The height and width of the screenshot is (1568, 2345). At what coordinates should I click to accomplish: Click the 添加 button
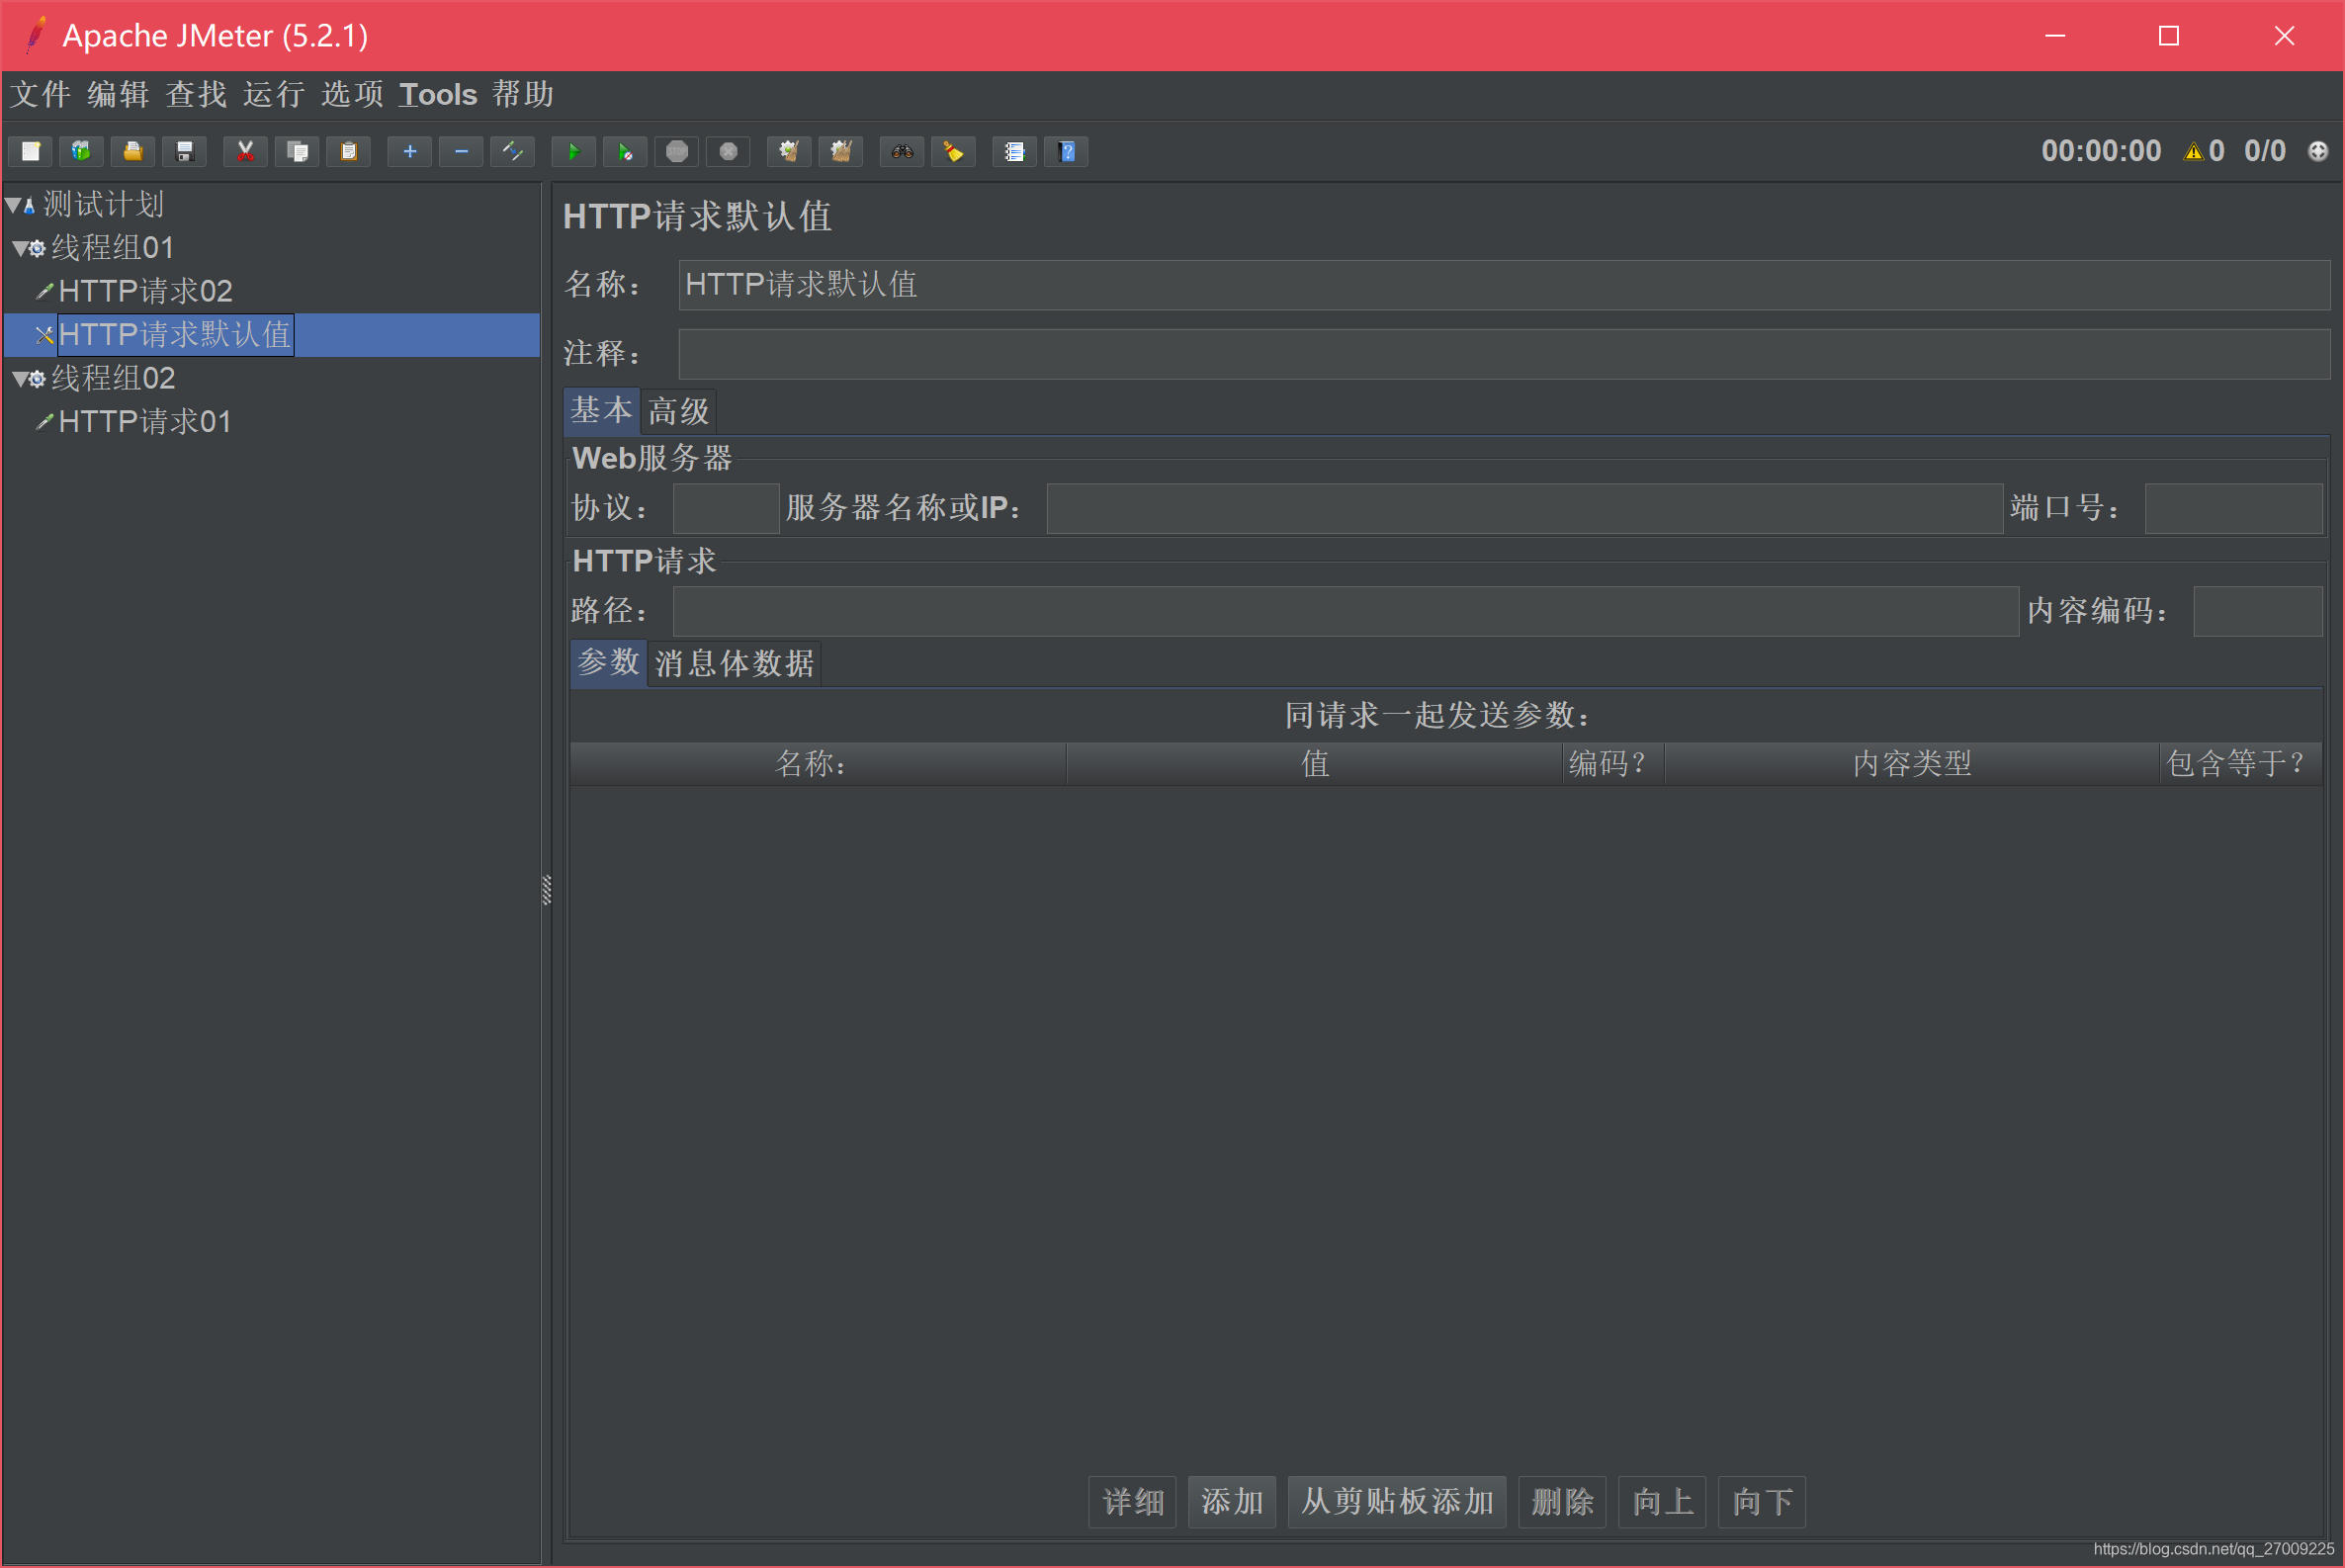point(1231,1501)
